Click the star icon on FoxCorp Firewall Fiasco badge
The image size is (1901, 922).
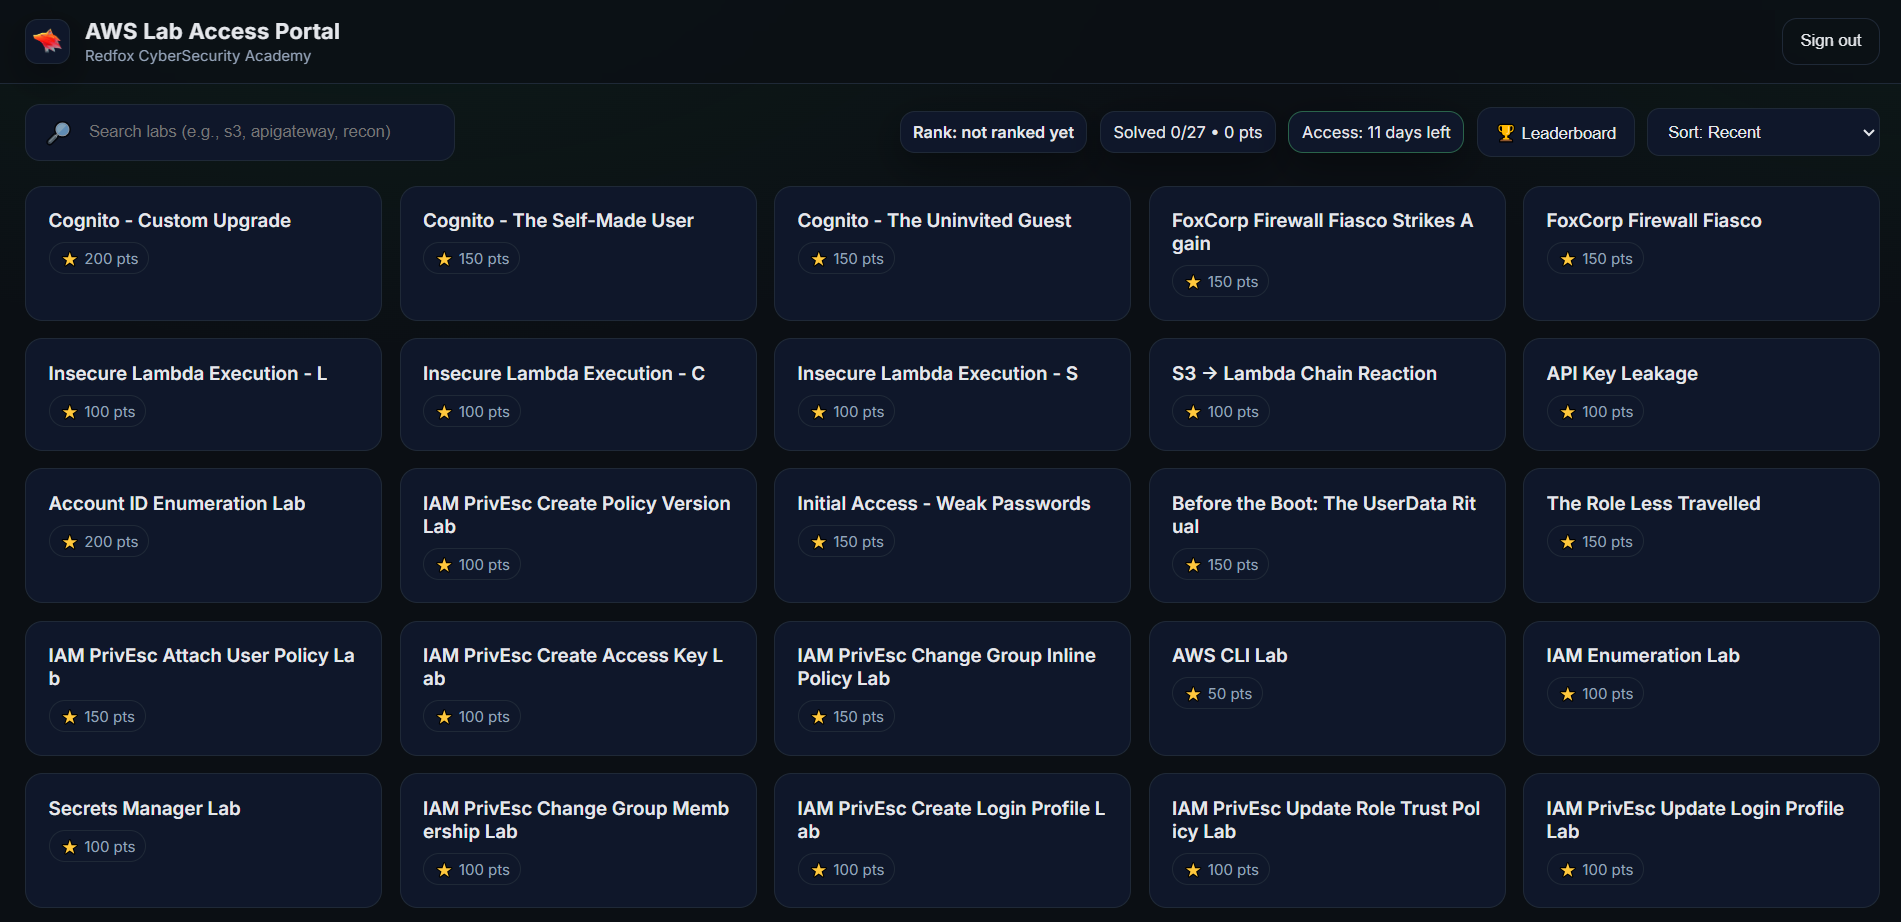tap(1566, 258)
